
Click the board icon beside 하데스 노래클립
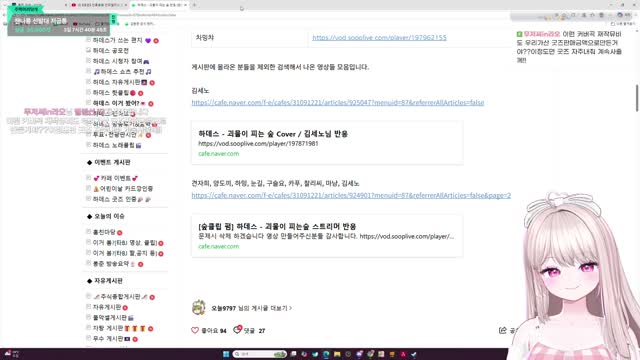click(x=88, y=145)
